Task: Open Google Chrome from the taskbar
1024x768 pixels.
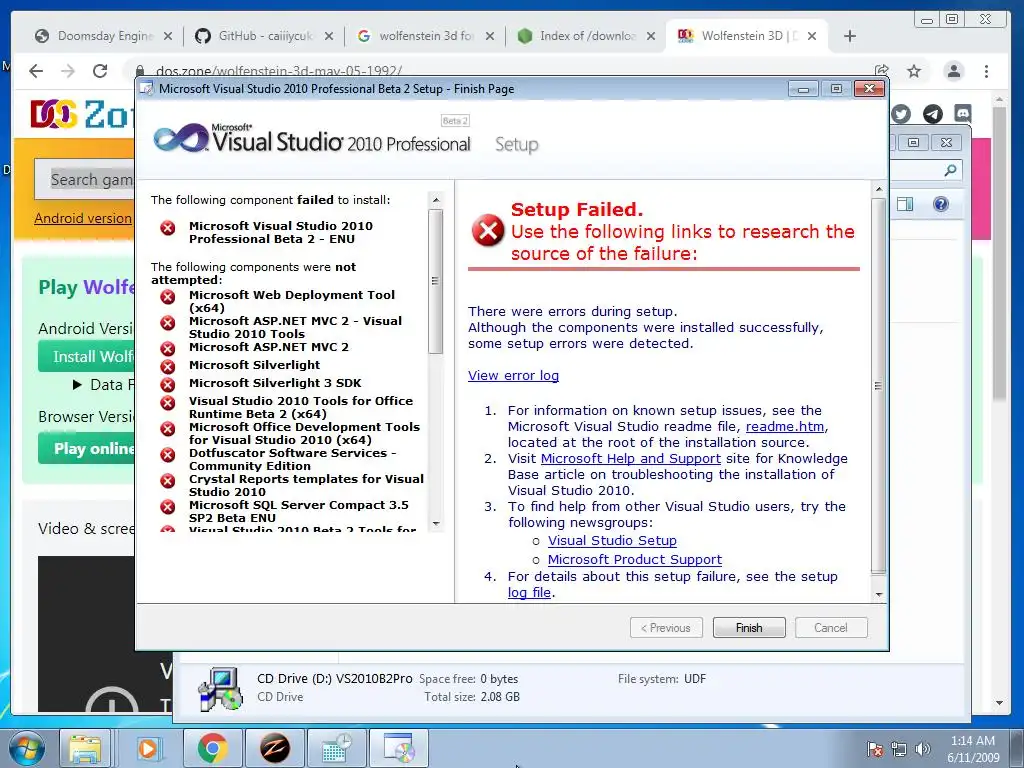Action: (x=212, y=748)
